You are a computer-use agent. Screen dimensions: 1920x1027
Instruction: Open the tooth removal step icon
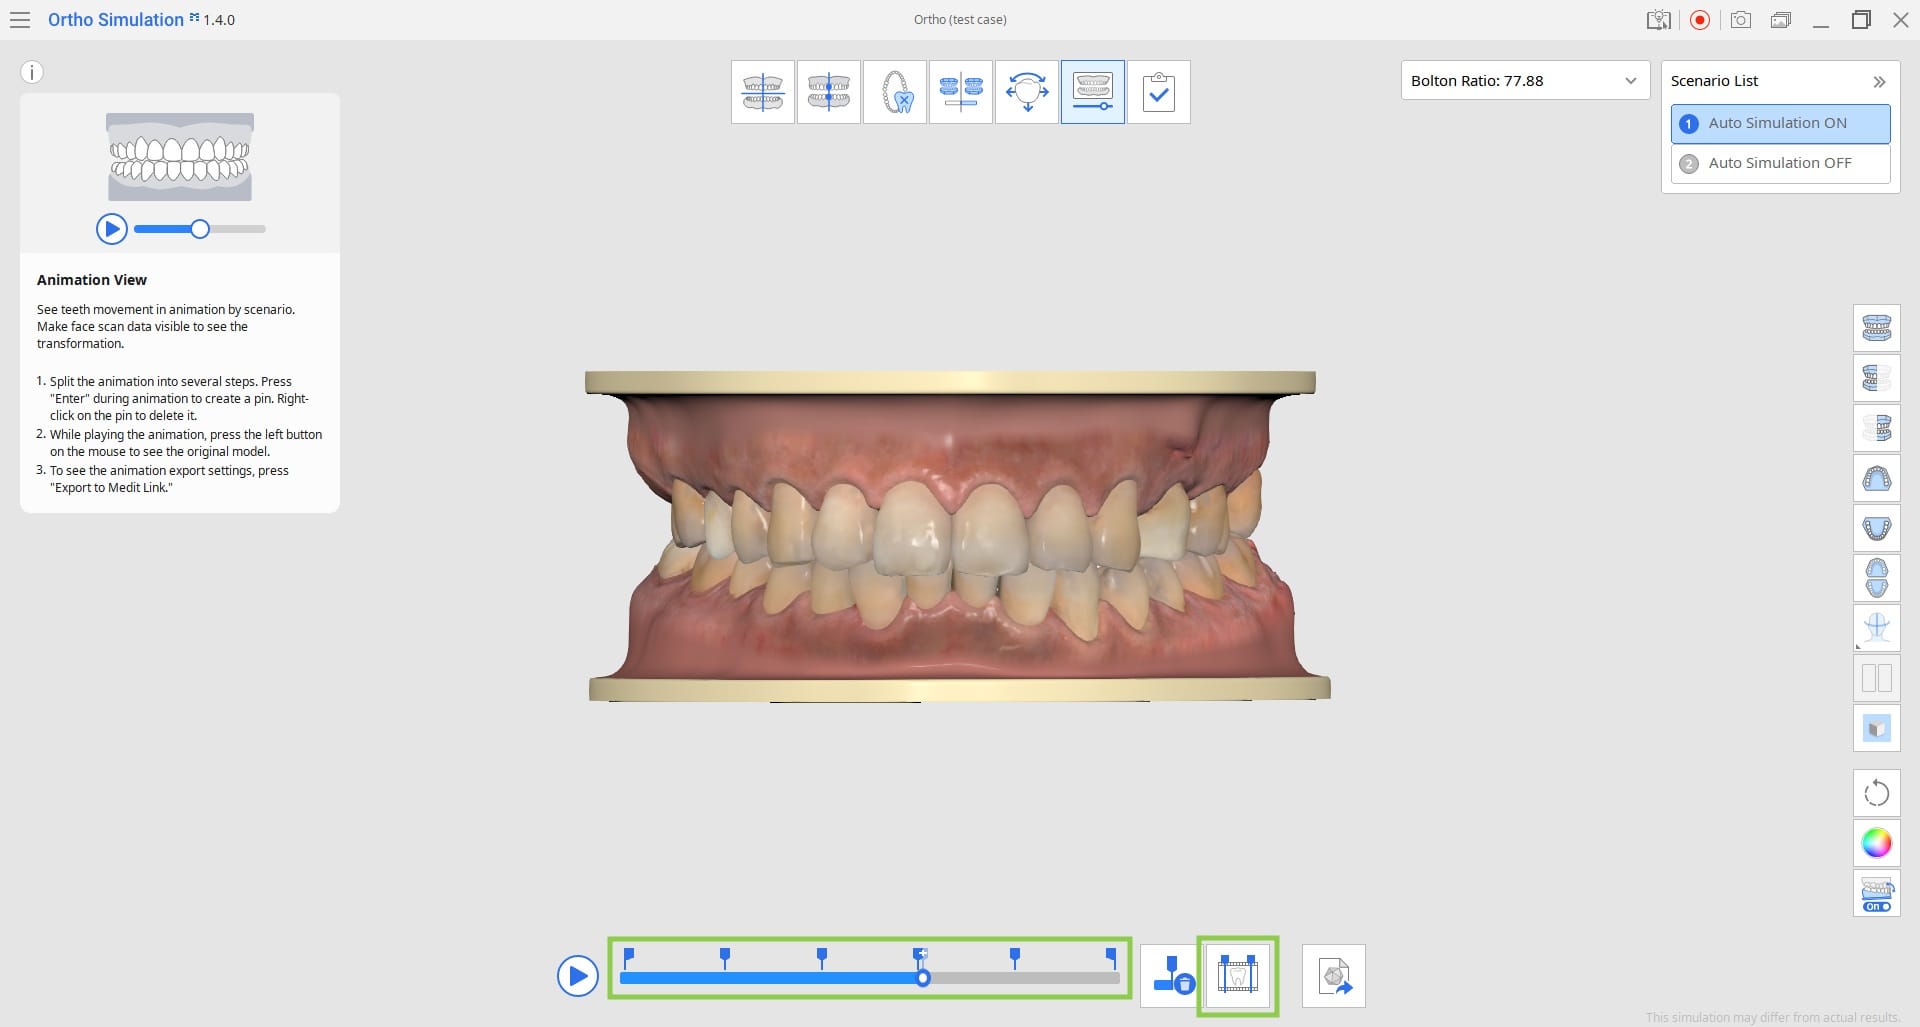point(895,92)
